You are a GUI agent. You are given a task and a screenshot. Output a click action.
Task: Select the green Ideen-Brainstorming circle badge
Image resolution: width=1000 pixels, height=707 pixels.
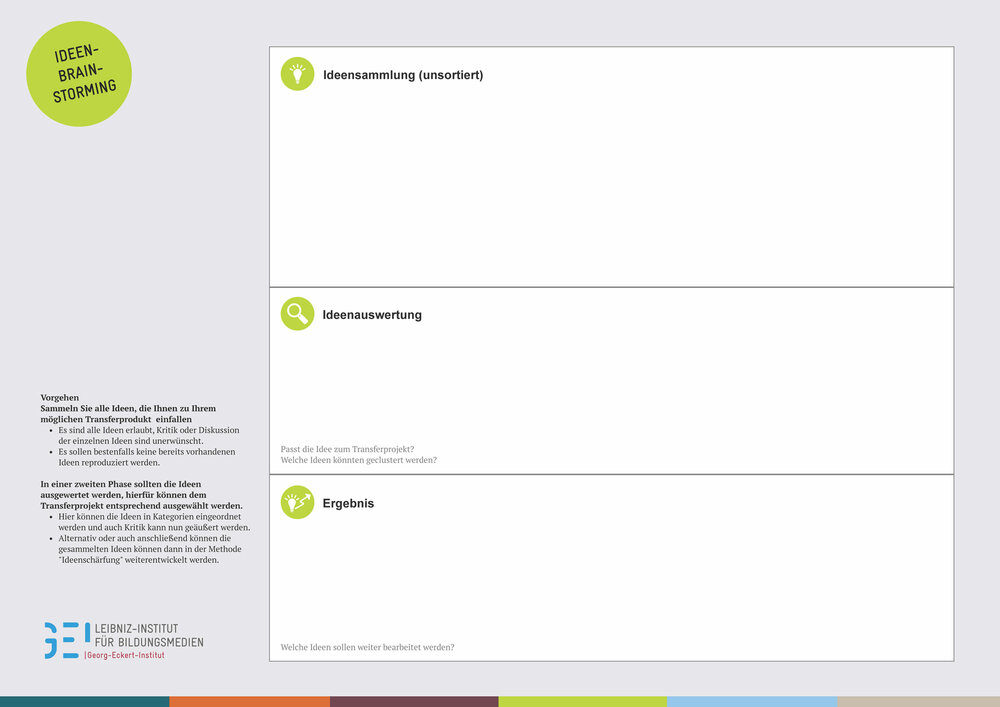coord(79,74)
